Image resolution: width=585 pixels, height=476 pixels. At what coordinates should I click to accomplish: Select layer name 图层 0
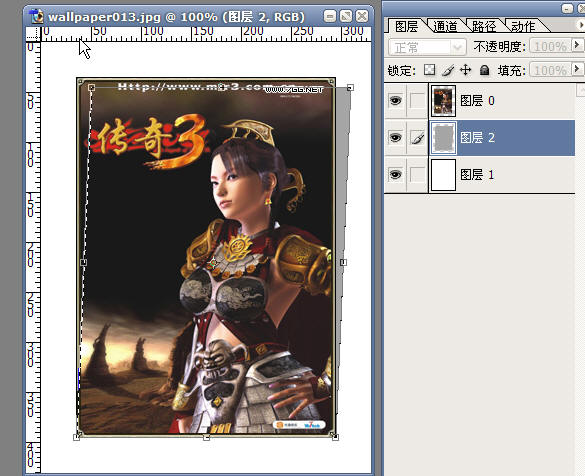pos(477,101)
